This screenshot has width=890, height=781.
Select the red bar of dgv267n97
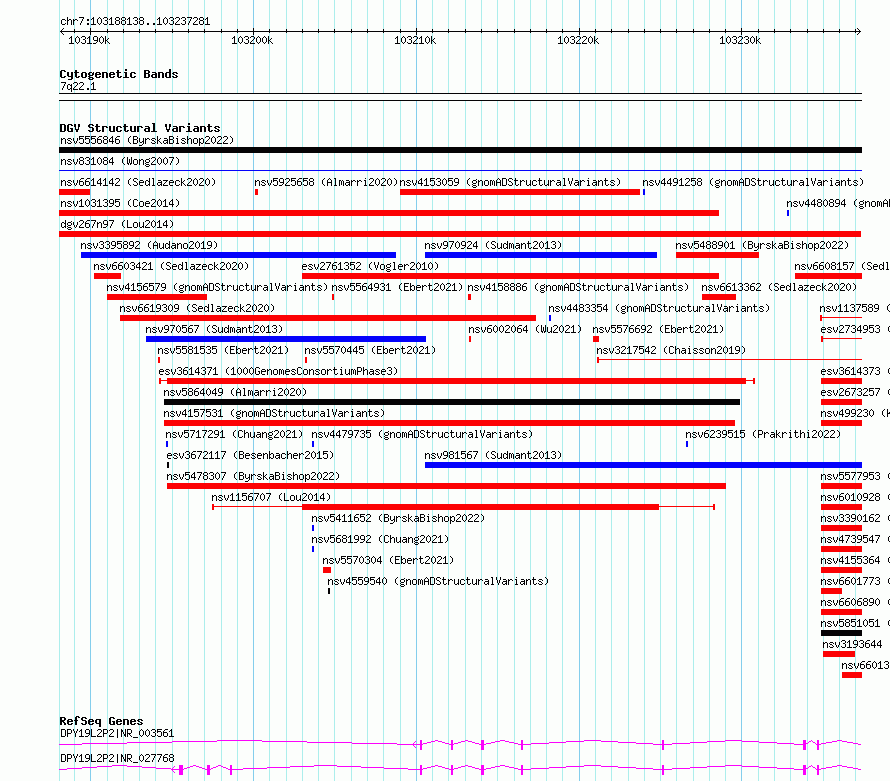(460, 234)
